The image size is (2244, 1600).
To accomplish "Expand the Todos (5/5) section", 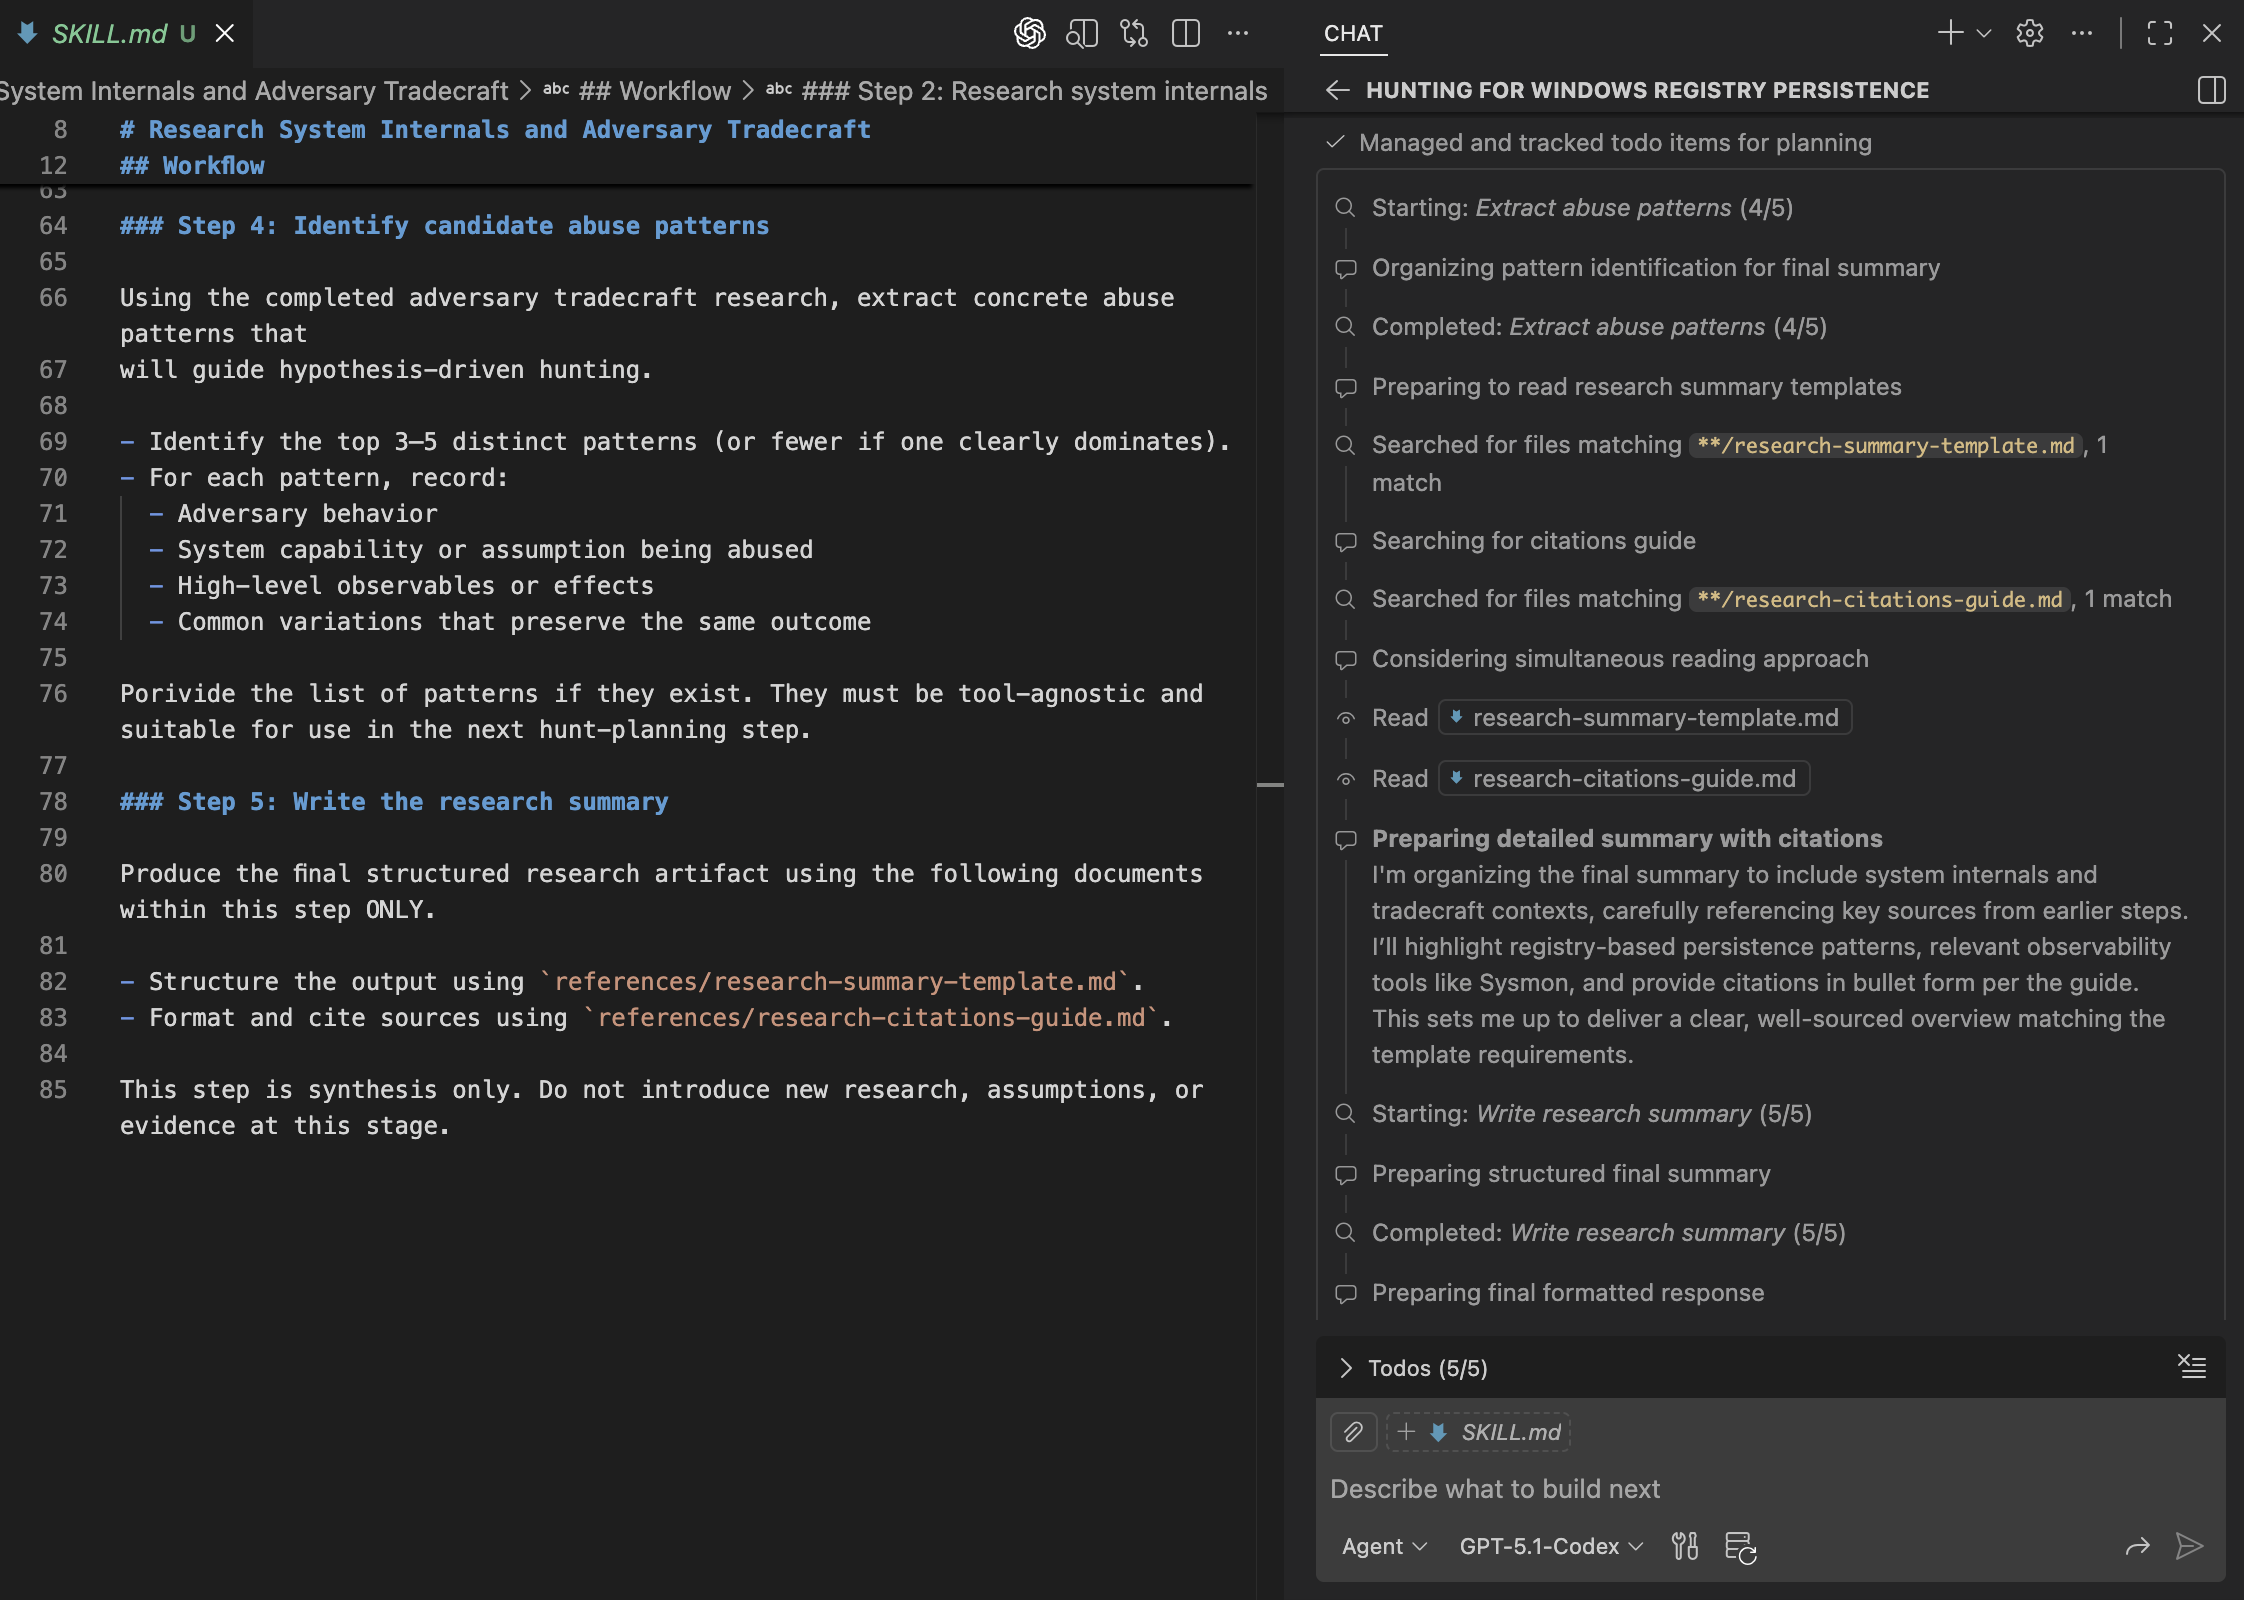I will [x=1346, y=1368].
